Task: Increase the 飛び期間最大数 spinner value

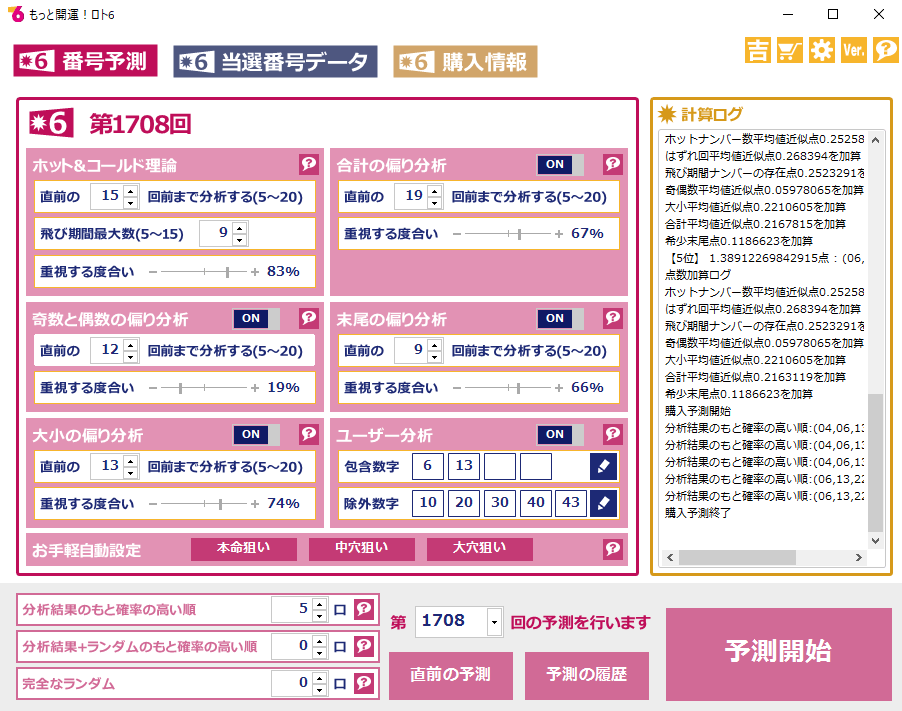Action: tap(239, 228)
